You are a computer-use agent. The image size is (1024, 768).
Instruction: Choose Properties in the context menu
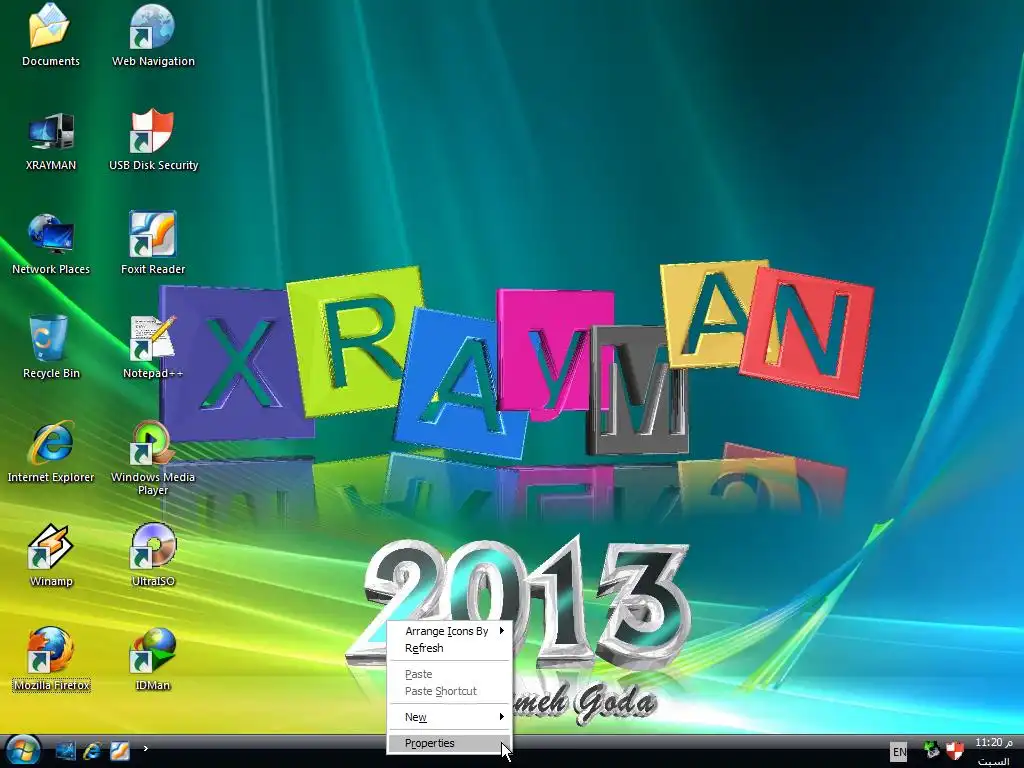450,743
